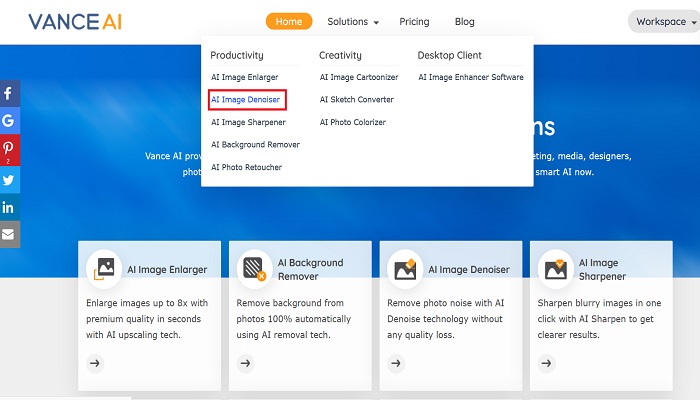
Task: Go to the Home tab
Action: pos(289,21)
